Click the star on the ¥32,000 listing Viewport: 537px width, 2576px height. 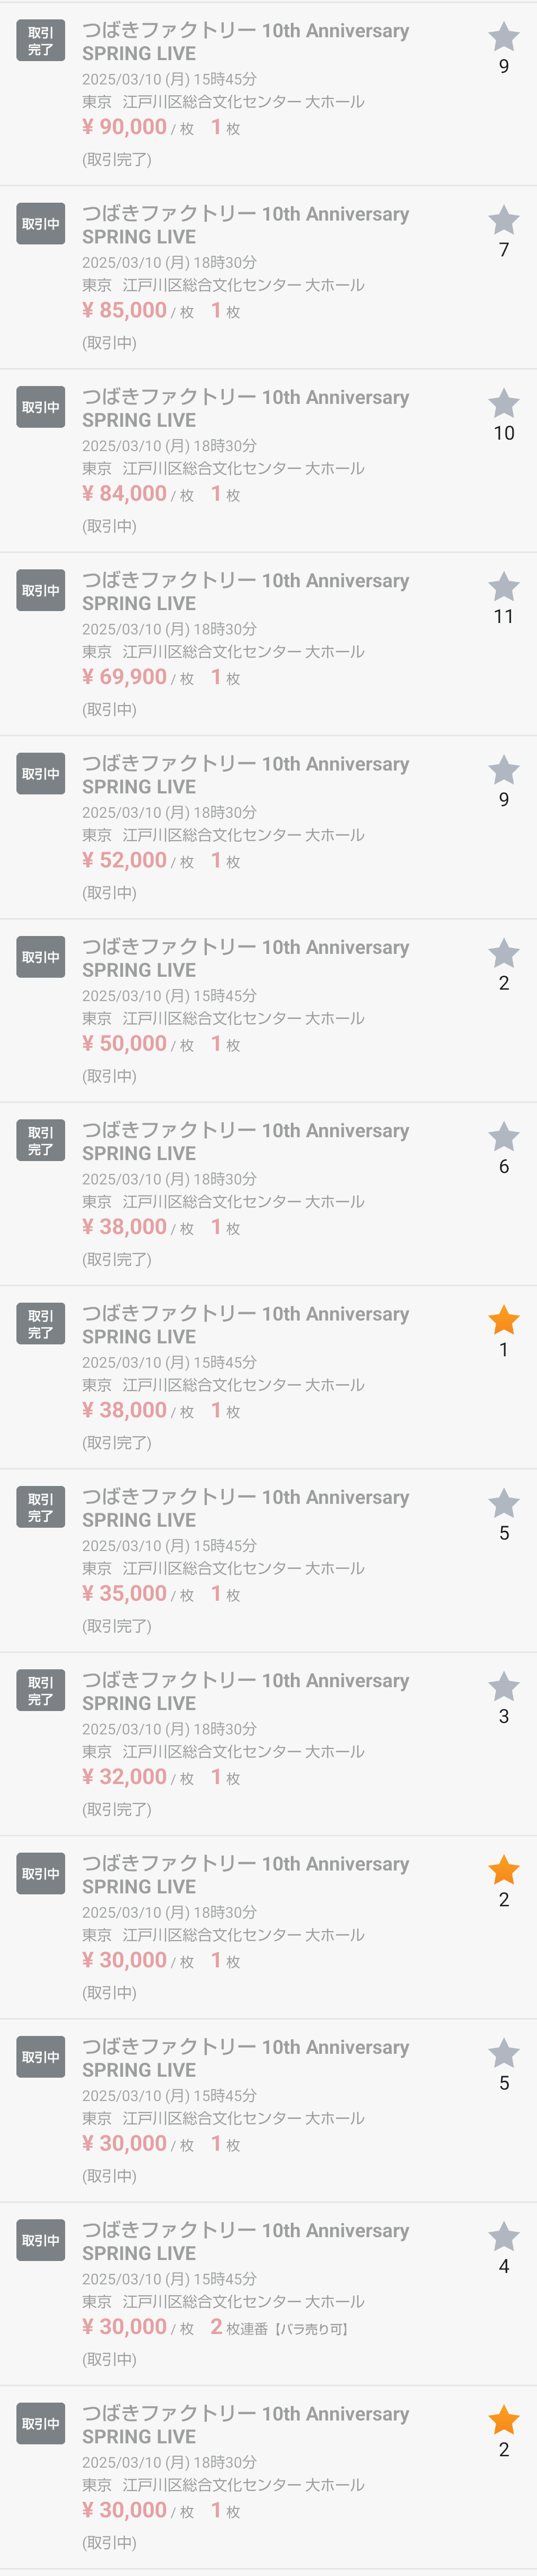point(503,1687)
